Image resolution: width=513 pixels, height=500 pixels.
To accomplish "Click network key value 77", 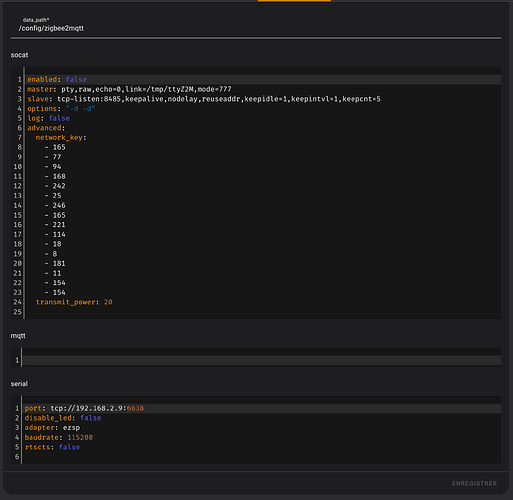I will [57, 157].
